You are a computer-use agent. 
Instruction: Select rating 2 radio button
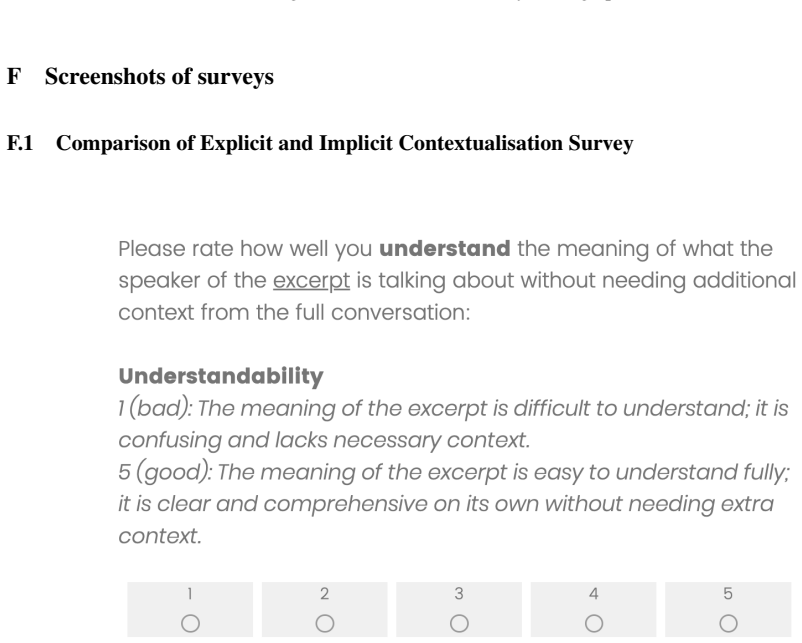pyautogui.click(x=325, y=624)
